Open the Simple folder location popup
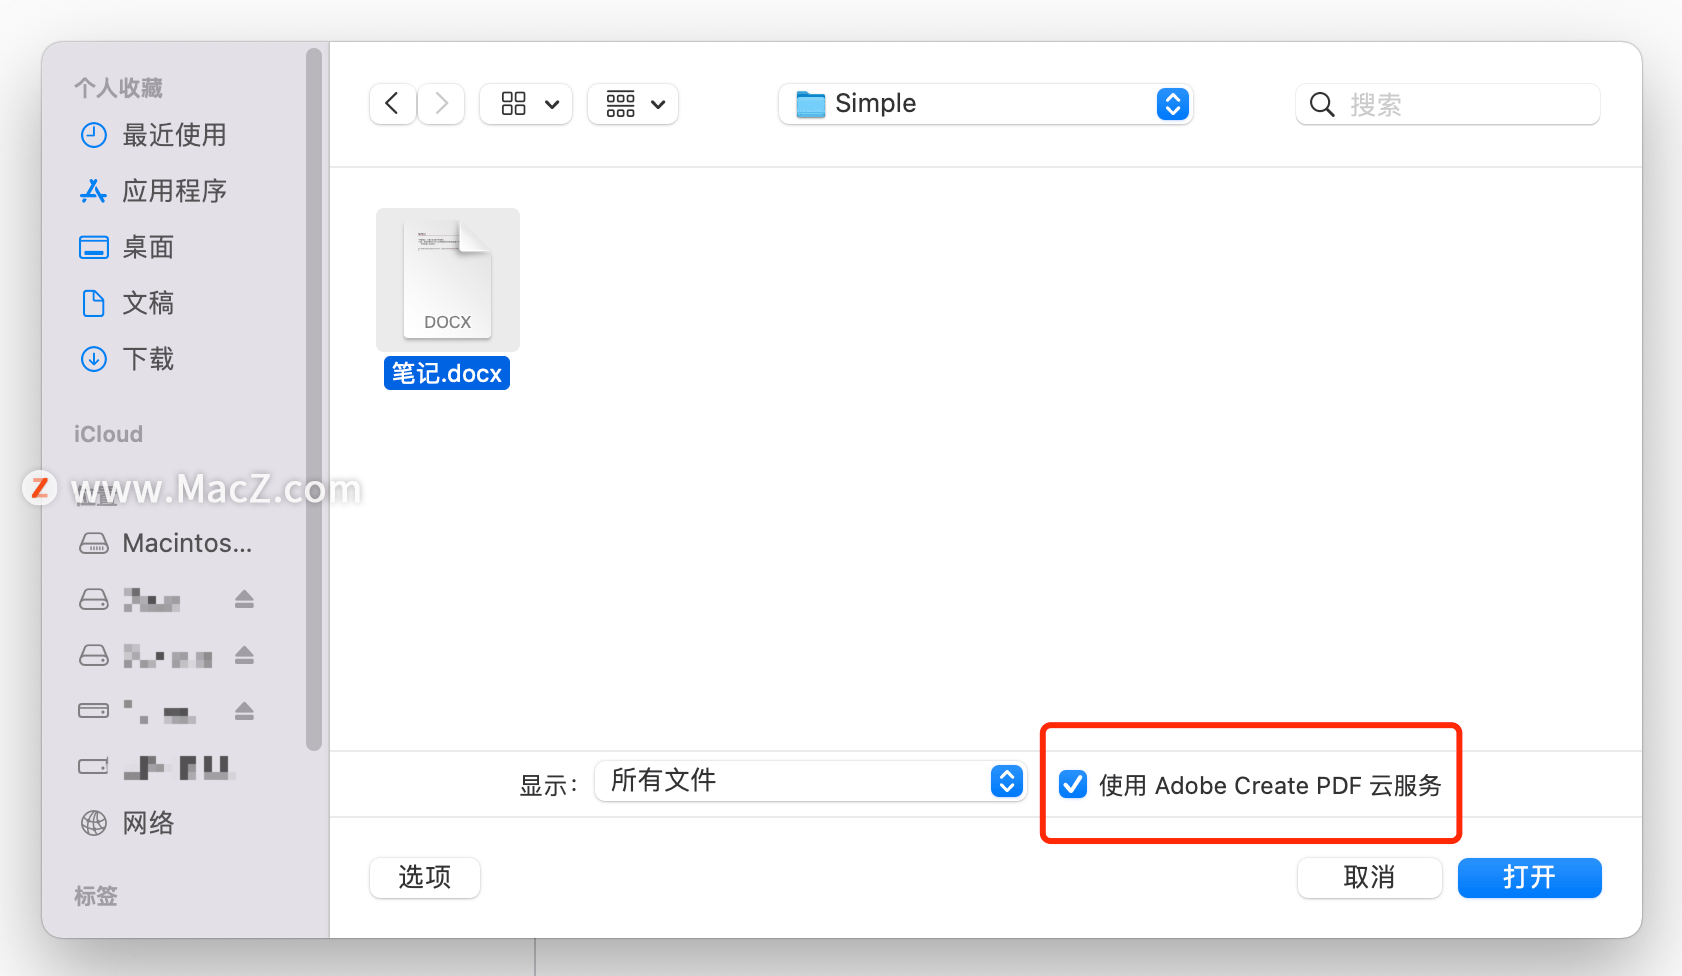Image resolution: width=1682 pixels, height=976 pixels. pyautogui.click(x=985, y=104)
